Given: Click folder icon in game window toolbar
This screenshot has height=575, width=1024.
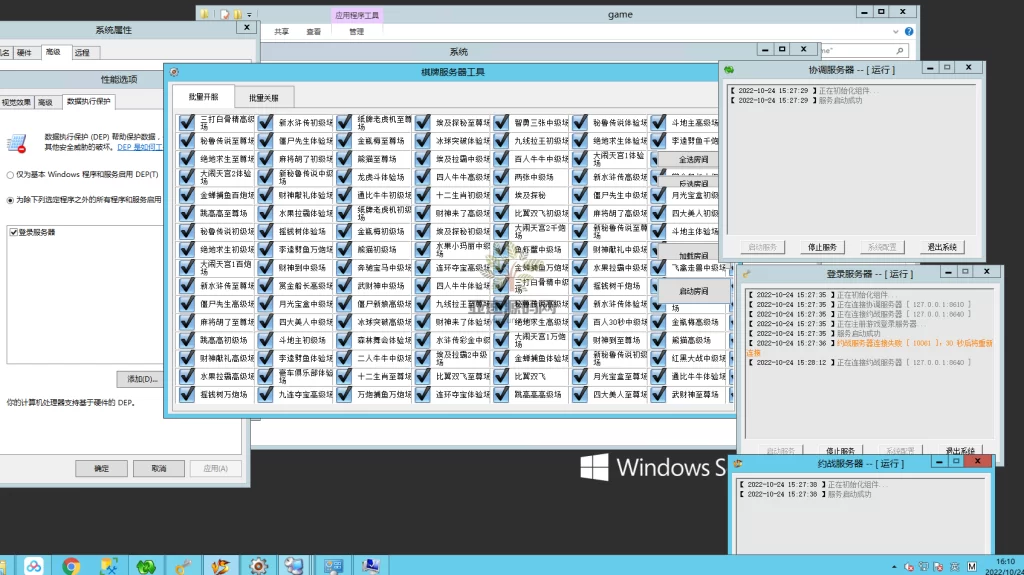Looking at the screenshot, I should 204,15.
